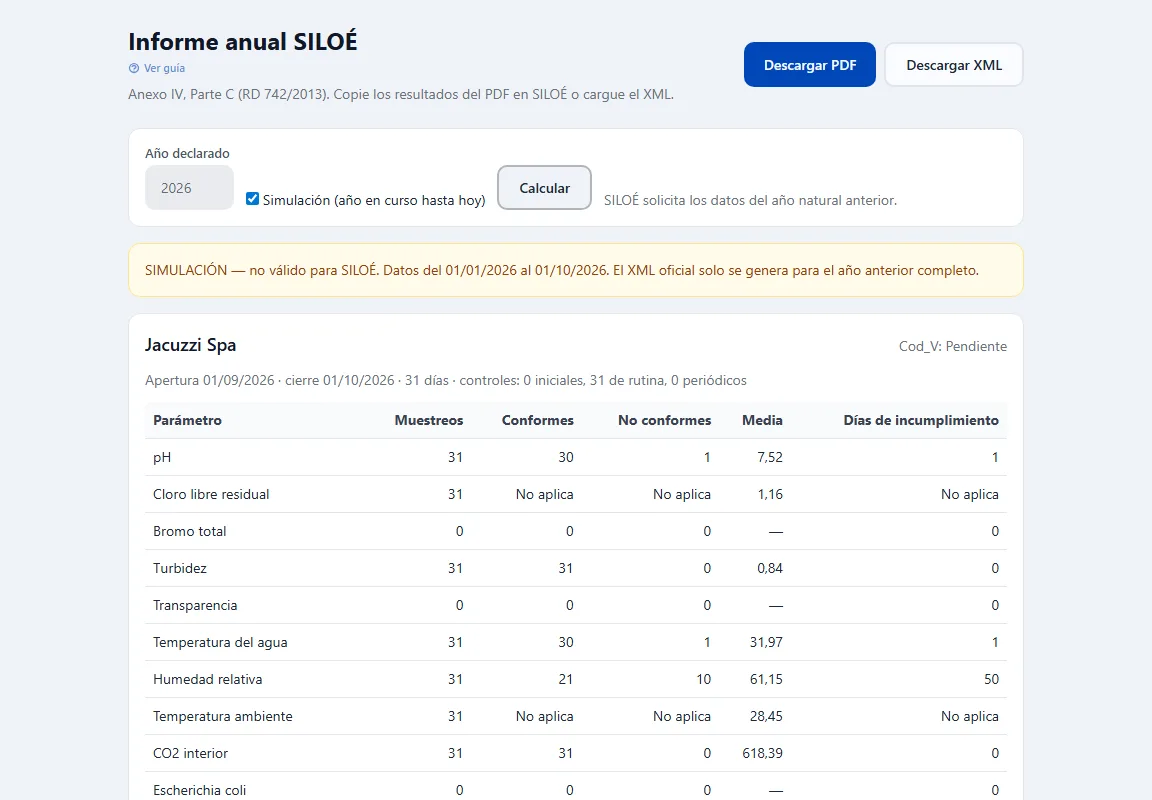The image size is (1152, 800).
Task: Click Humedad relativa conformes value 21
Action: pyautogui.click(x=565, y=680)
